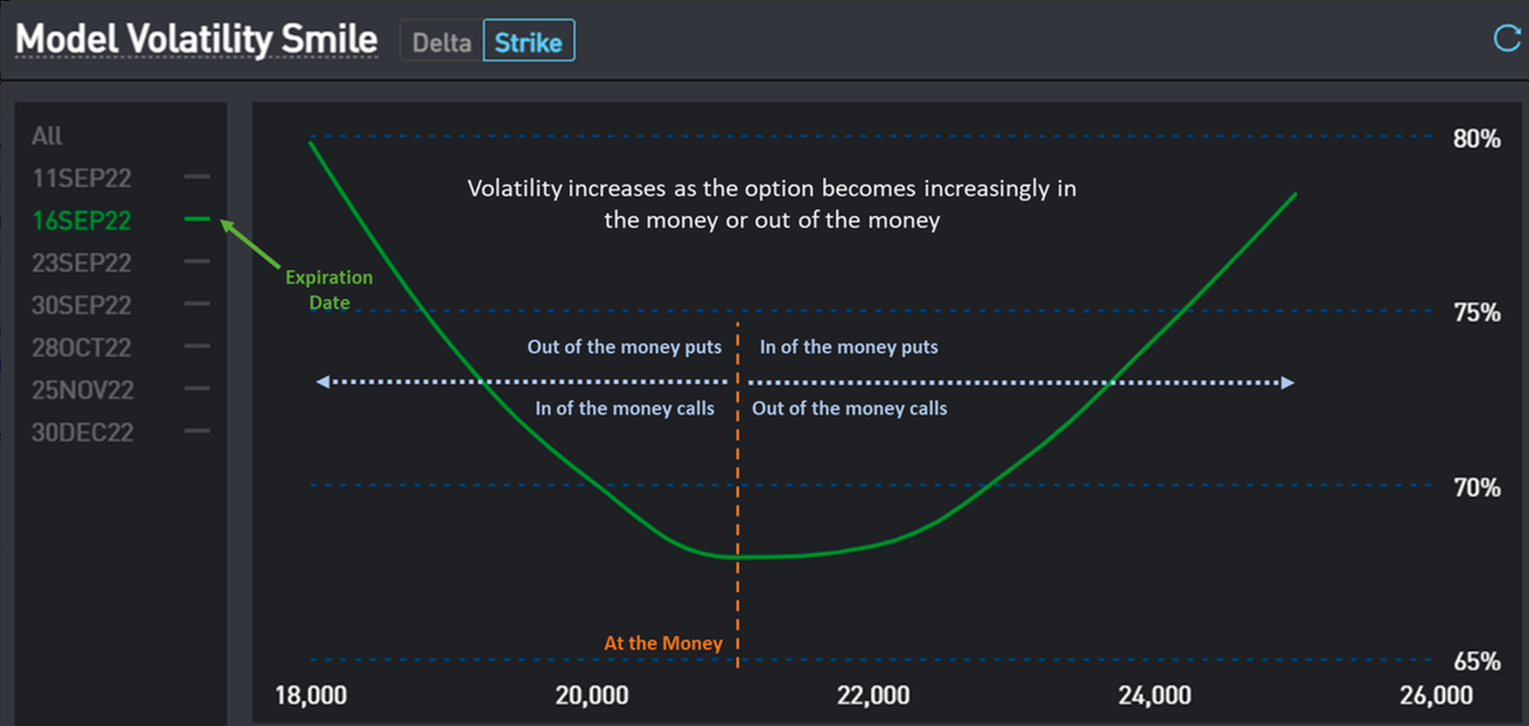The width and height of the screenshot is (1529, 726).
Task: Toggle the 11SEP22 line indicator
Action: tap(198, 177)
